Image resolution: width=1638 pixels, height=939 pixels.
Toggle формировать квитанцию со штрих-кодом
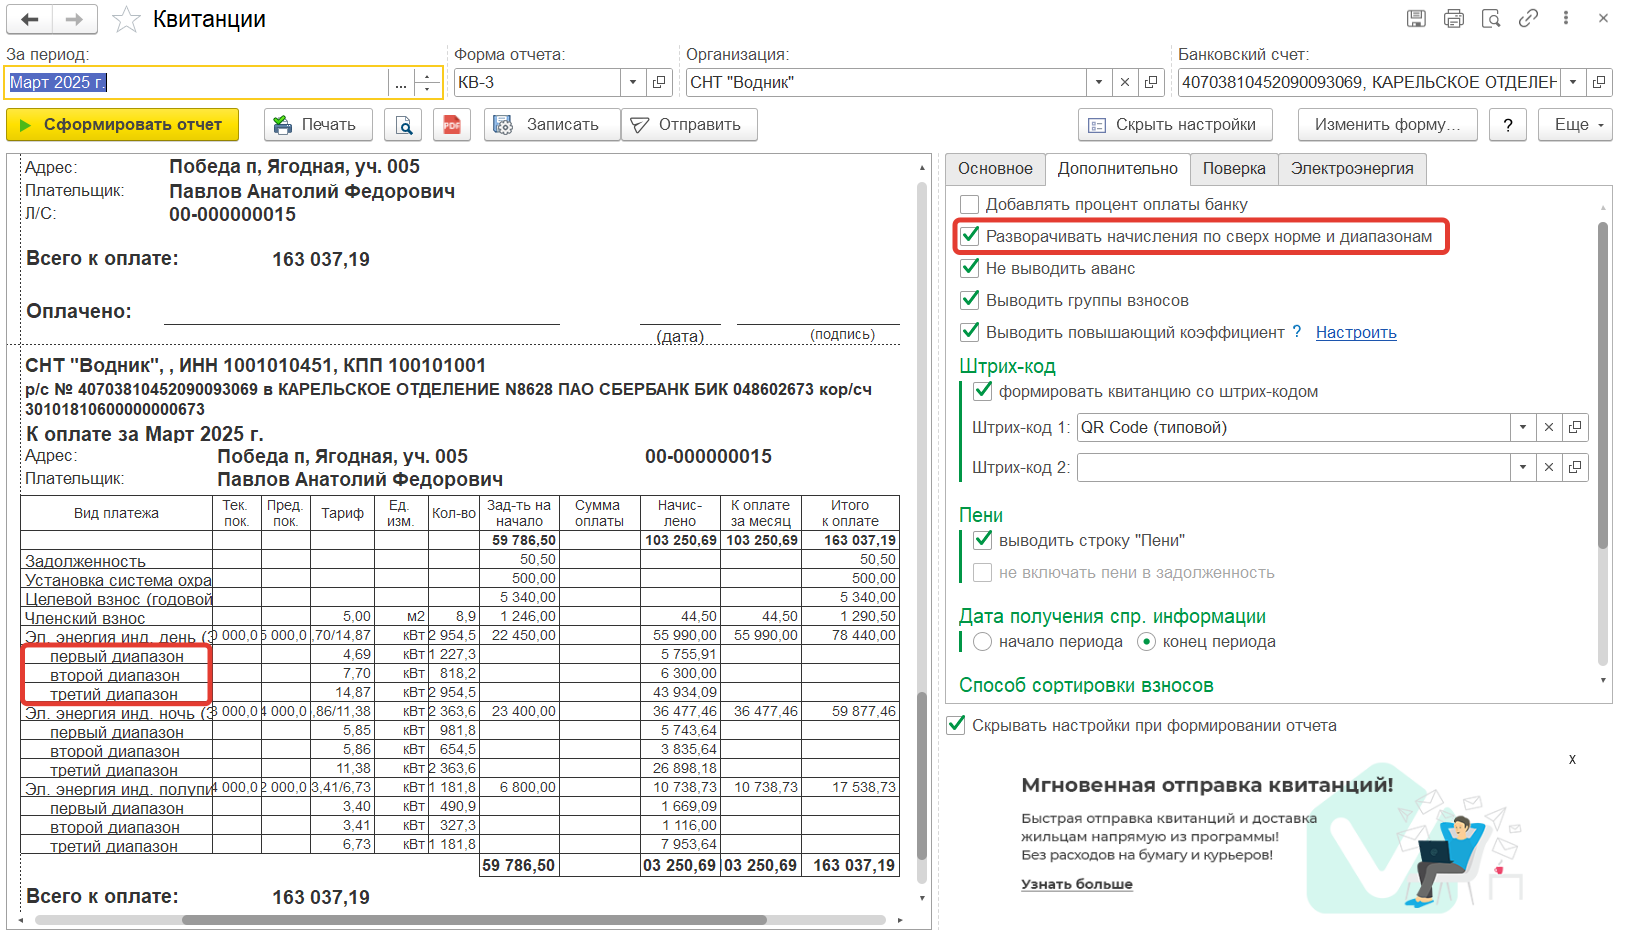983,391
